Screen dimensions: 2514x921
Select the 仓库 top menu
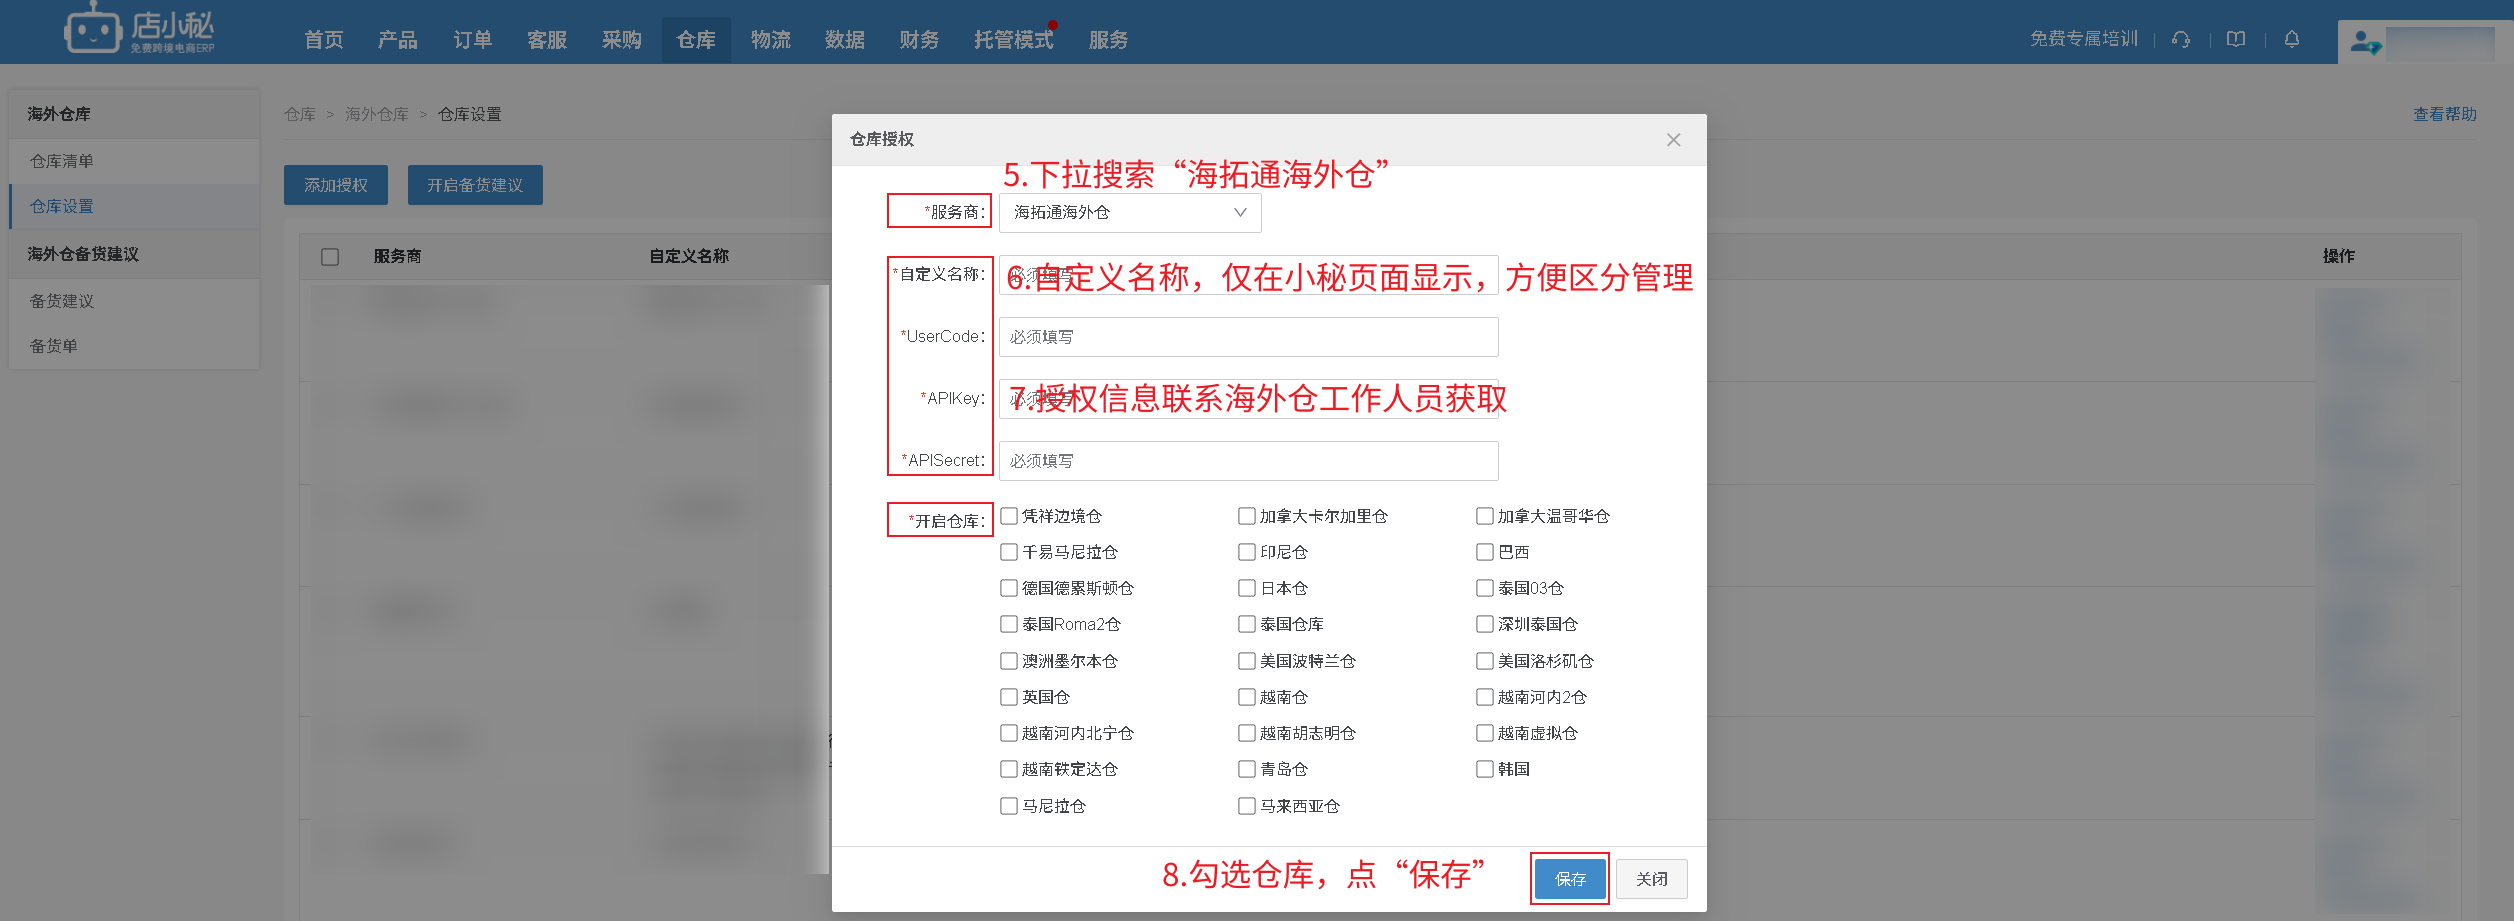[696, 40]
